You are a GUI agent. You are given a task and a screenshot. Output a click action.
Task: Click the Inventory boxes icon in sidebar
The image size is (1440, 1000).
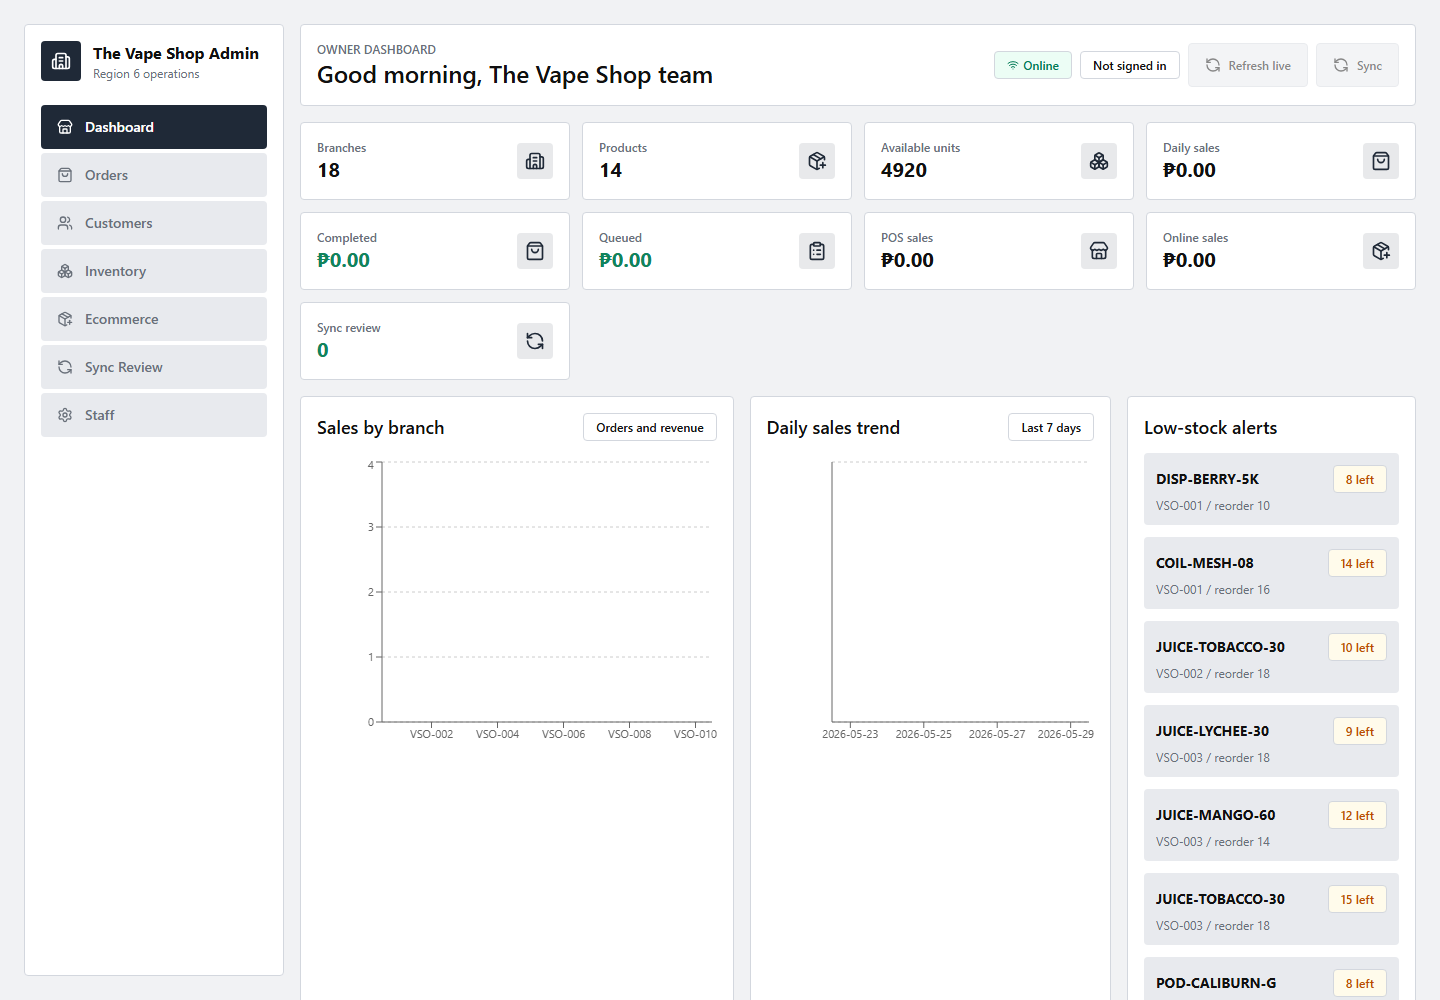click(x=65, y=271)
